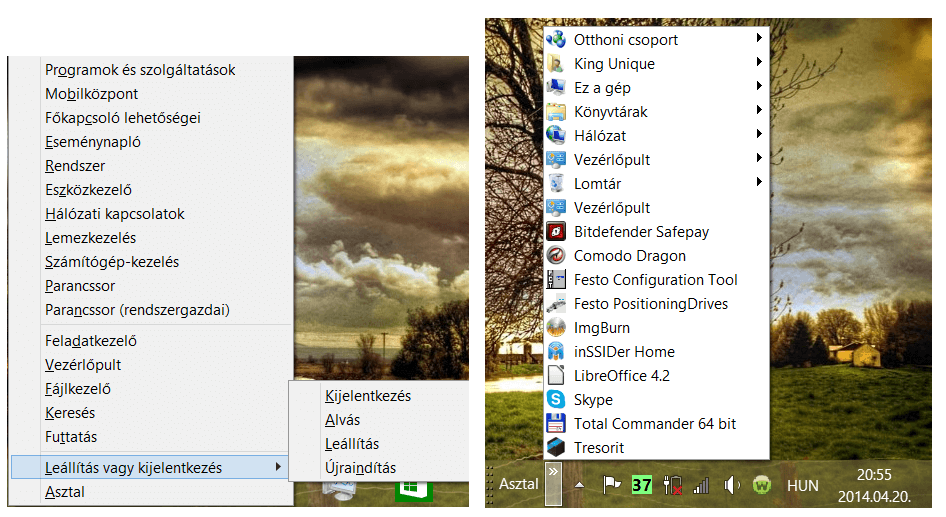Select Rendszer menu entry
Image resolution: width=946 pixels, height=517 pixels.
[x=75, y=166]
